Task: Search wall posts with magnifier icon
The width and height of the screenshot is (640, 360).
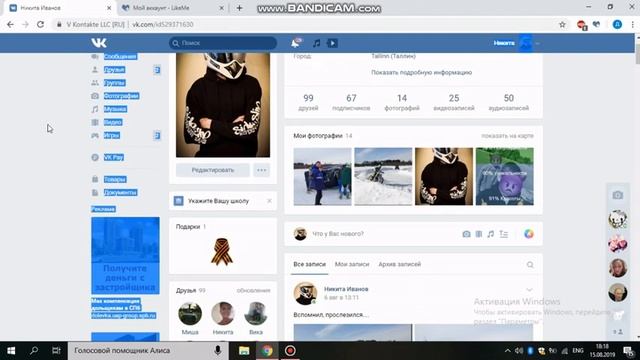Action: [x=530, y=265]
